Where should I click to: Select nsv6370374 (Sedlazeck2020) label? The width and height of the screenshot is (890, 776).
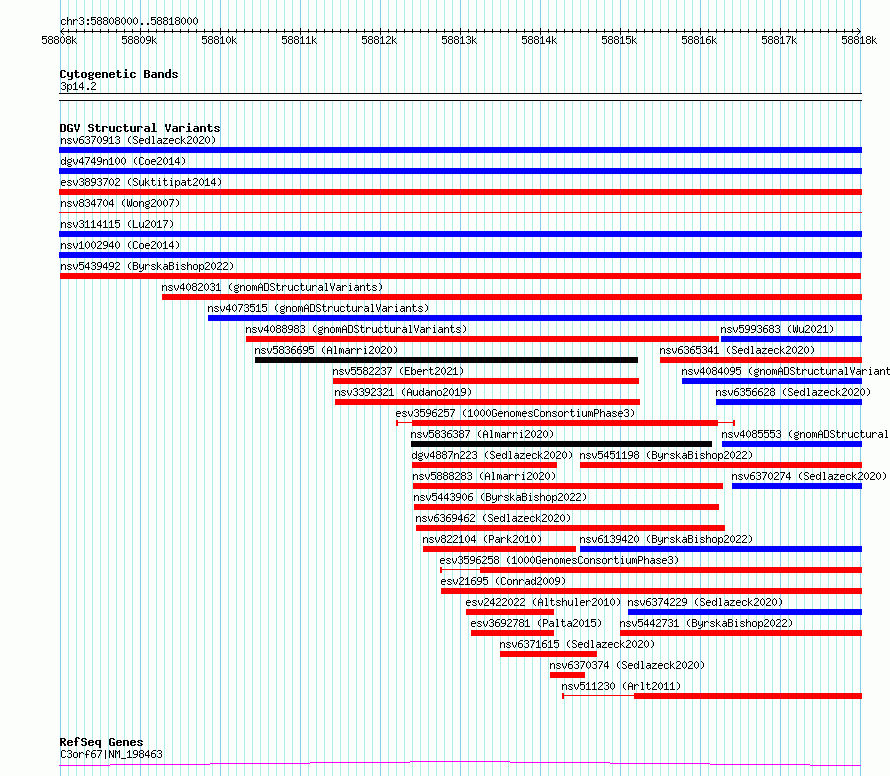tap(627, 665)
